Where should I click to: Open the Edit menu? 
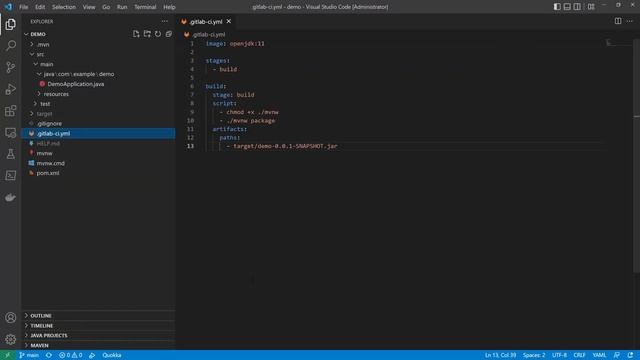click(x=40, y=7)
